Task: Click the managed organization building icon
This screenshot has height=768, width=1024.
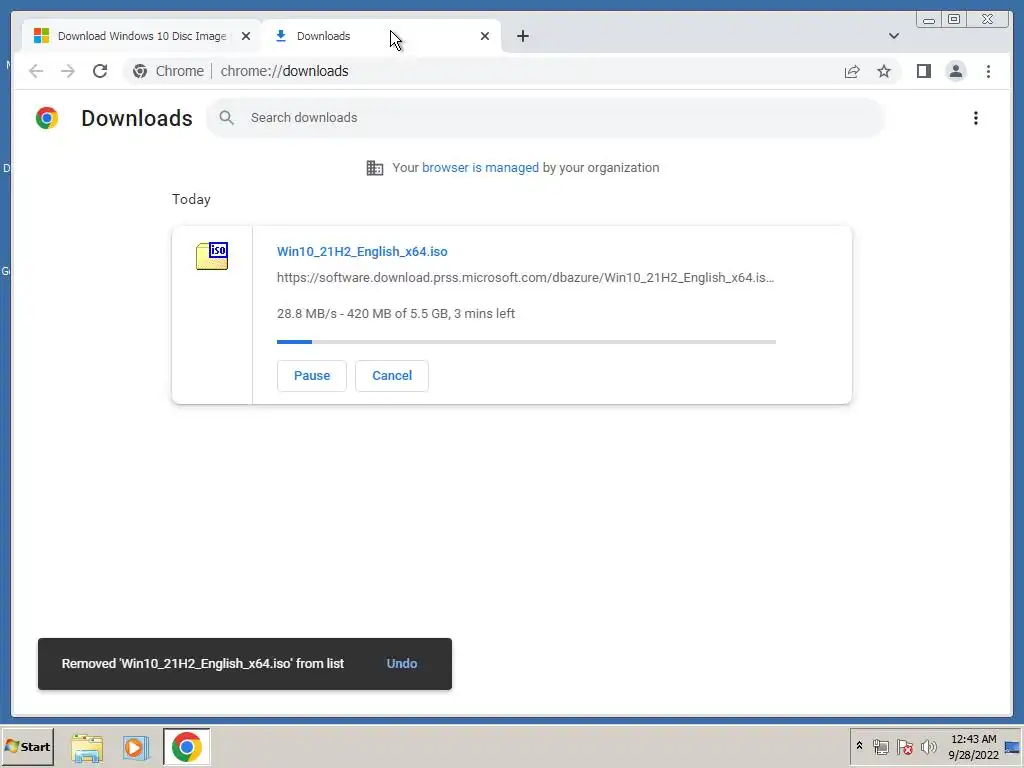Action: pos(375,168)
